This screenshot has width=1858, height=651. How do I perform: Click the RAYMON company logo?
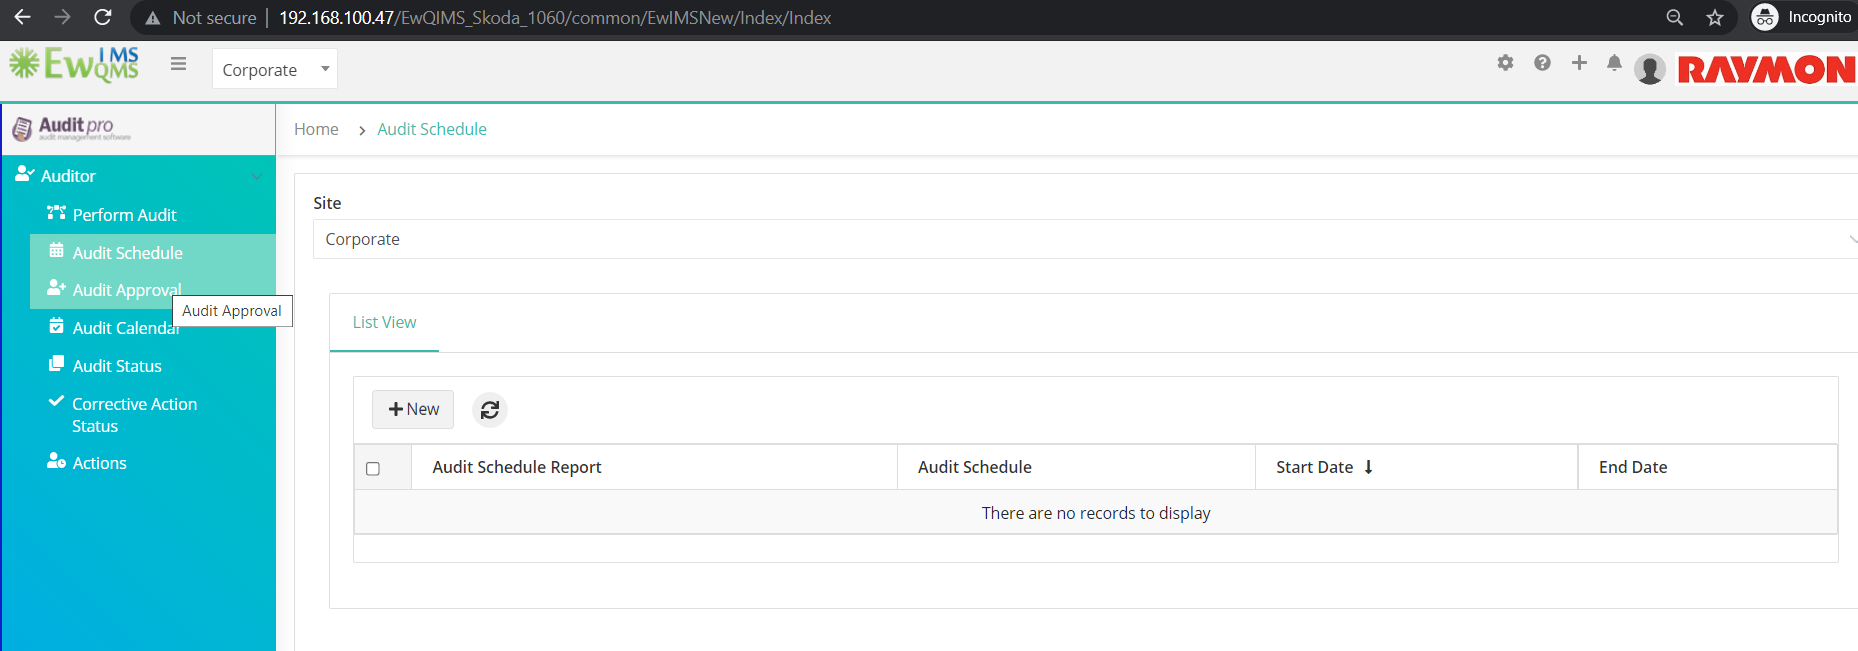(x=1766, y=69)
